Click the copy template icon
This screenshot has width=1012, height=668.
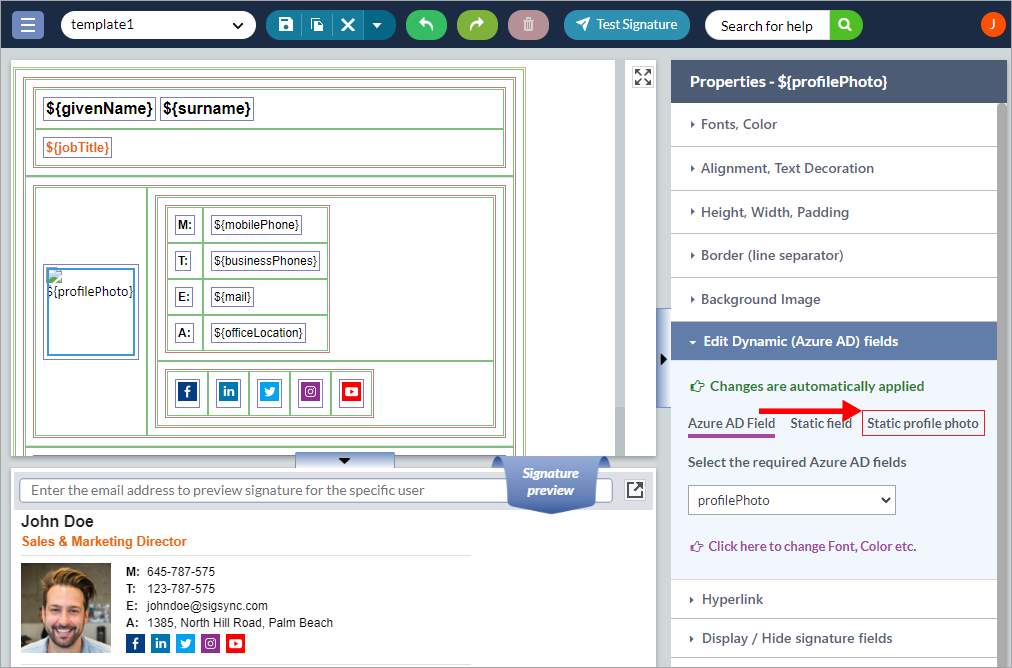point(316,25)
